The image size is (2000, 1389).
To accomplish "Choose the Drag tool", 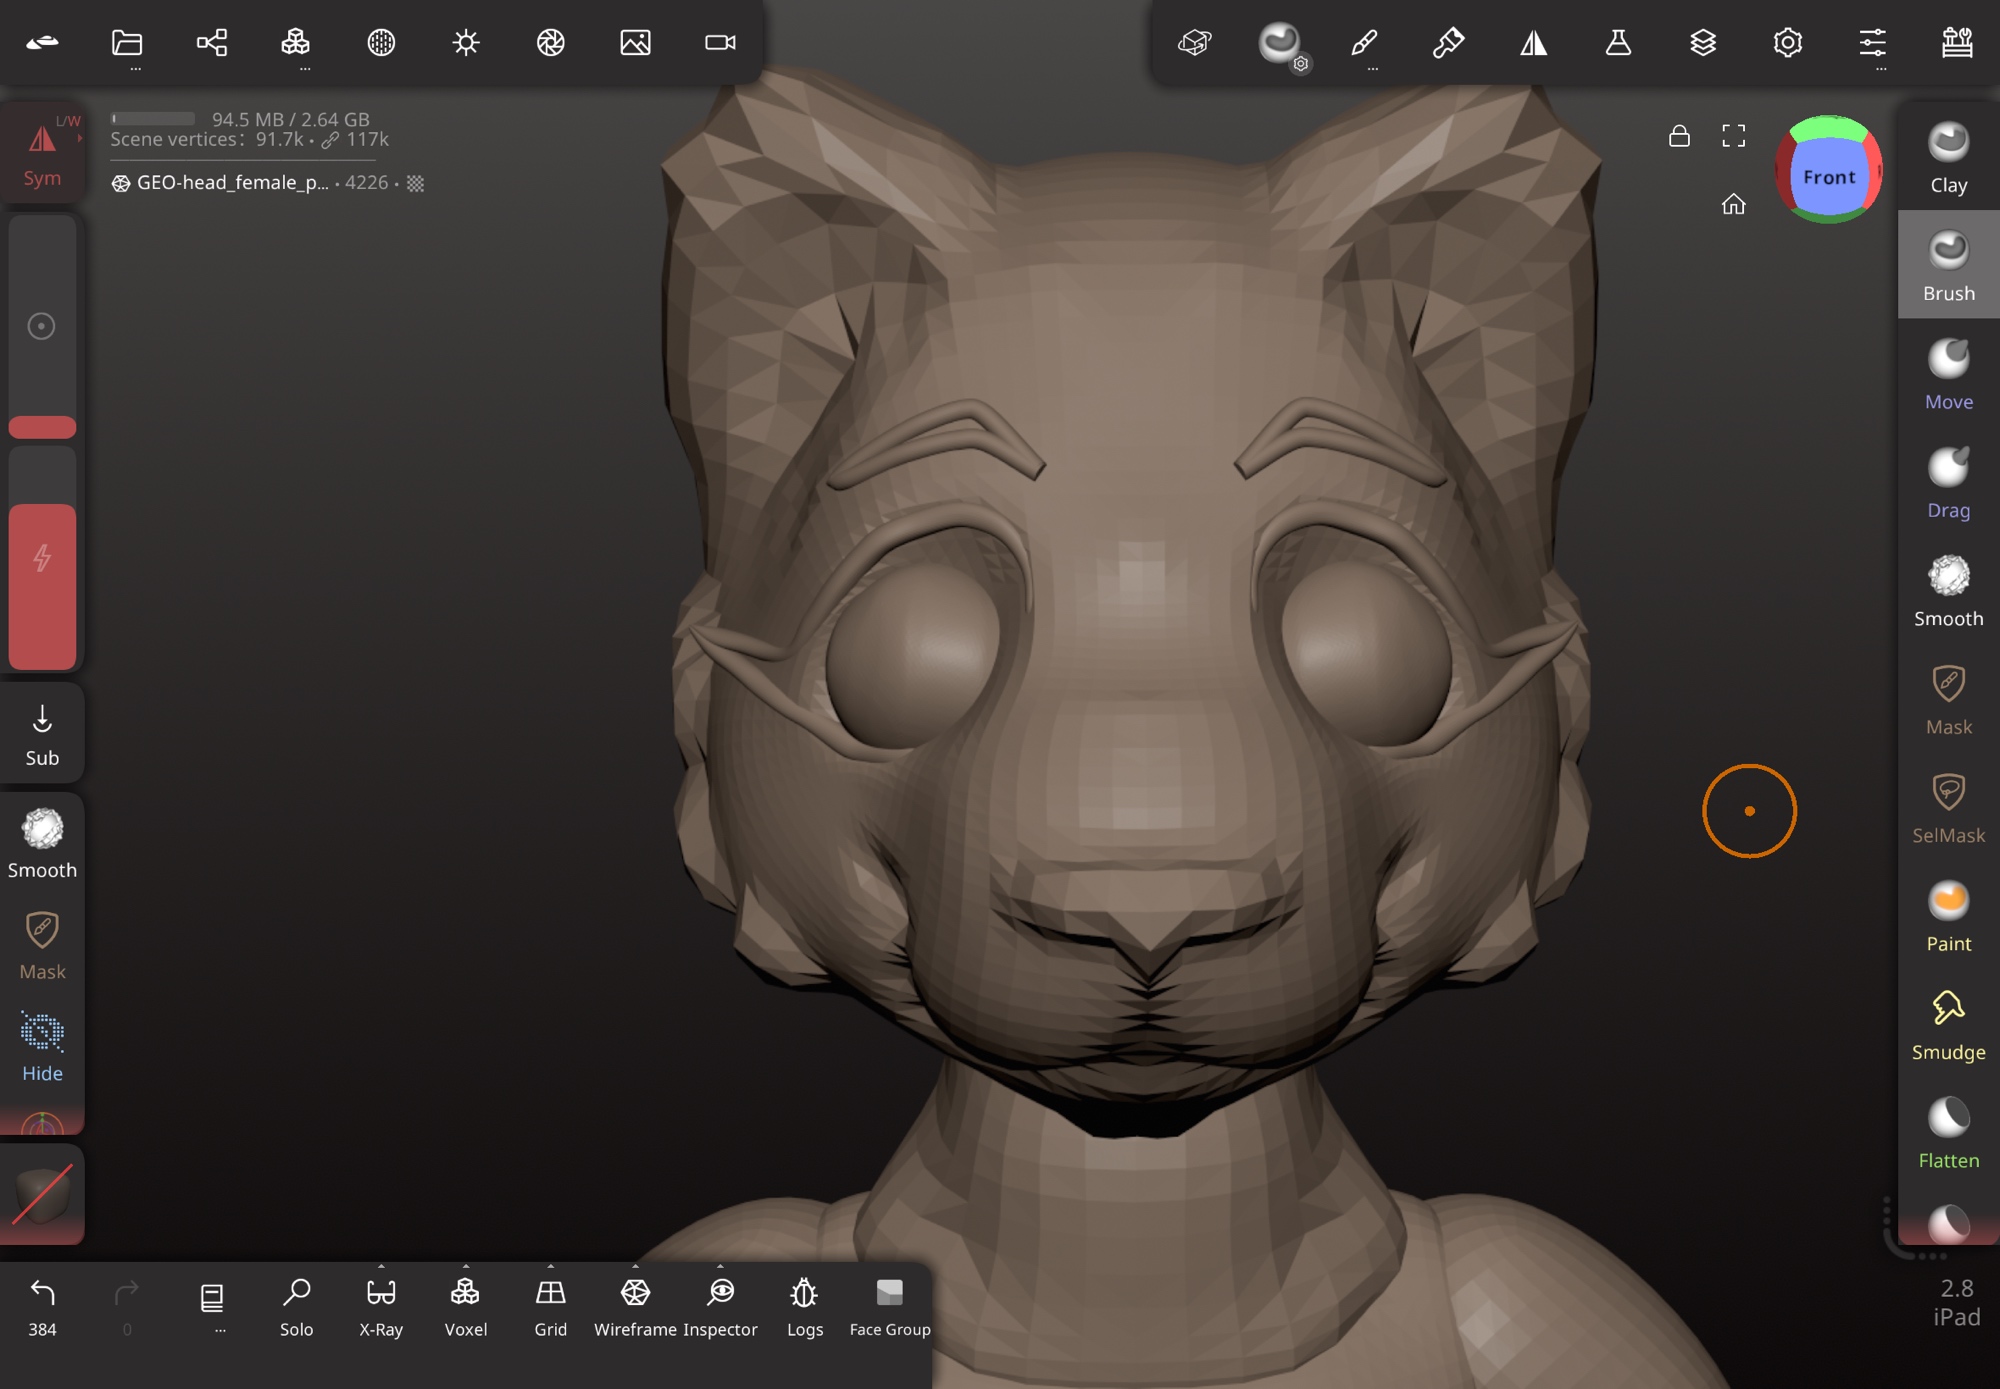I will 1947,483.
